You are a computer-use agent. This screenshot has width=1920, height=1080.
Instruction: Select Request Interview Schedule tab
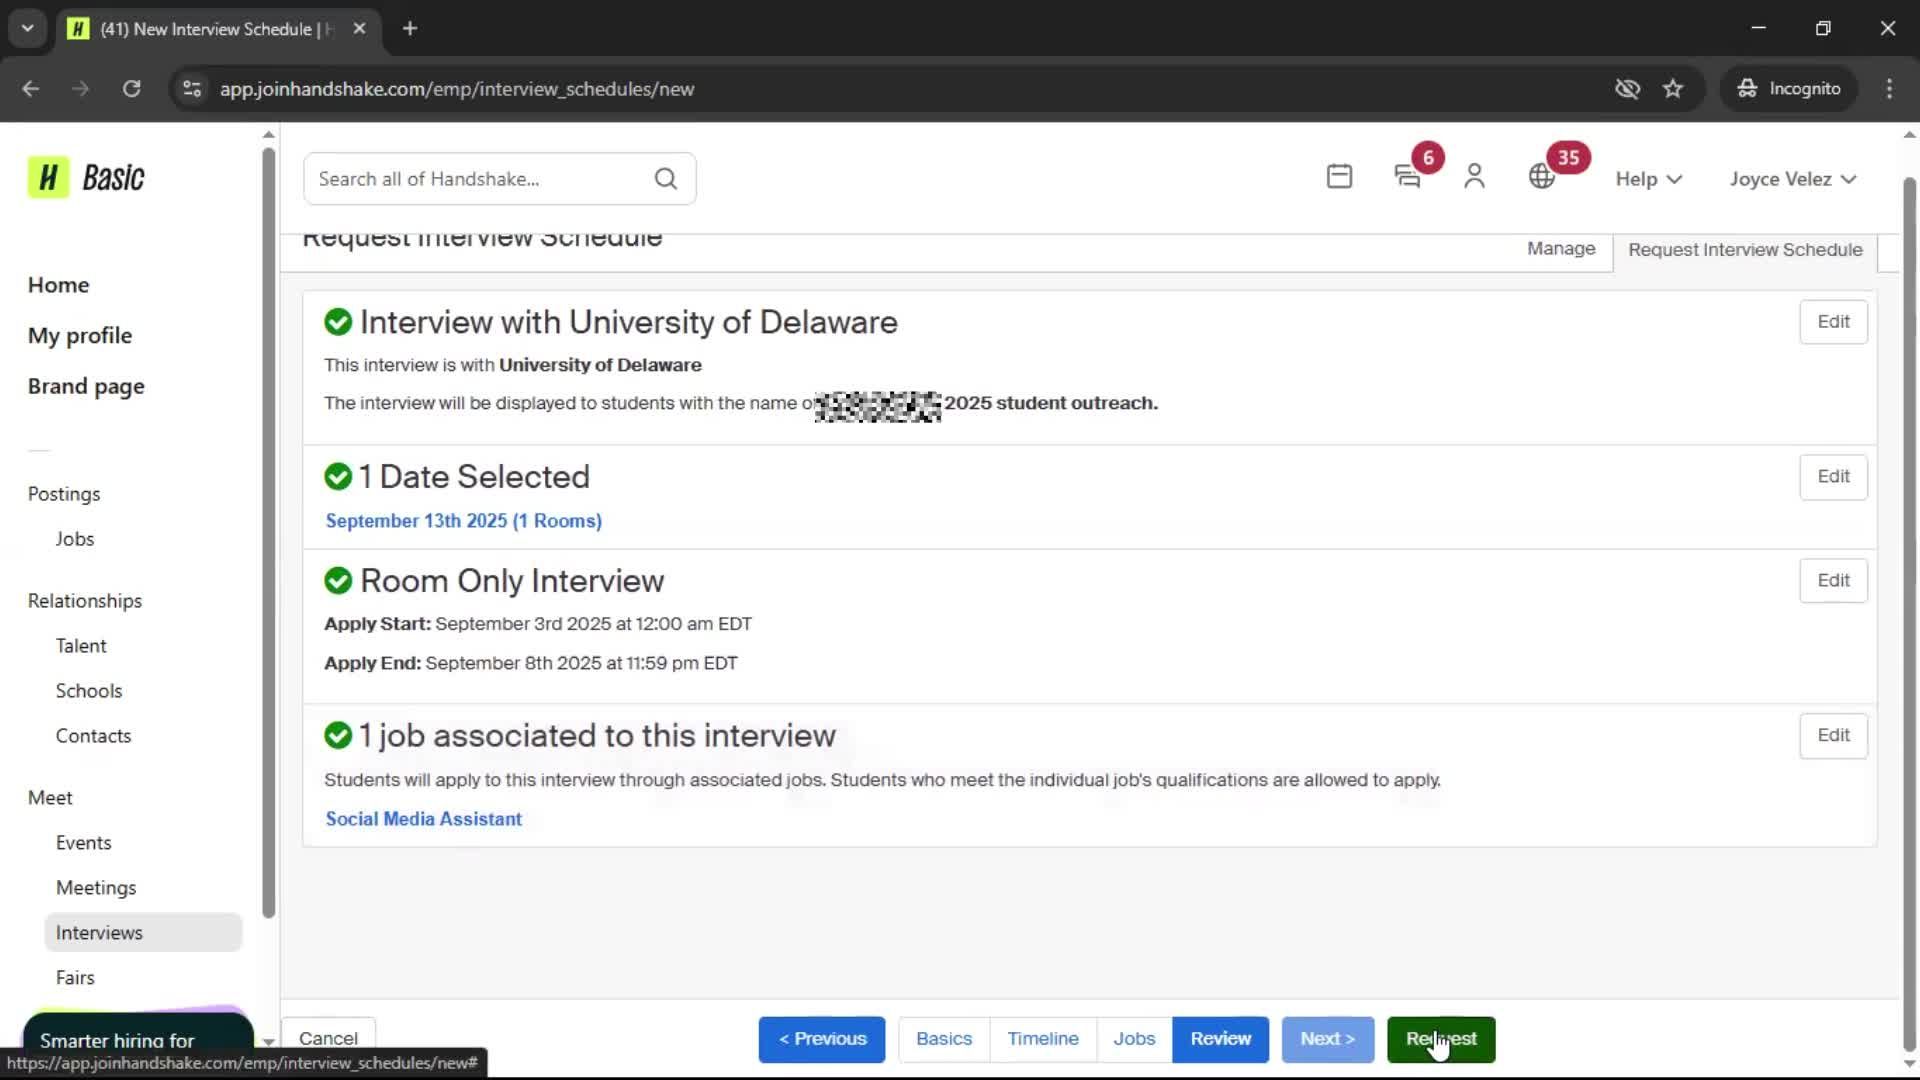[x=1745, y=250]
